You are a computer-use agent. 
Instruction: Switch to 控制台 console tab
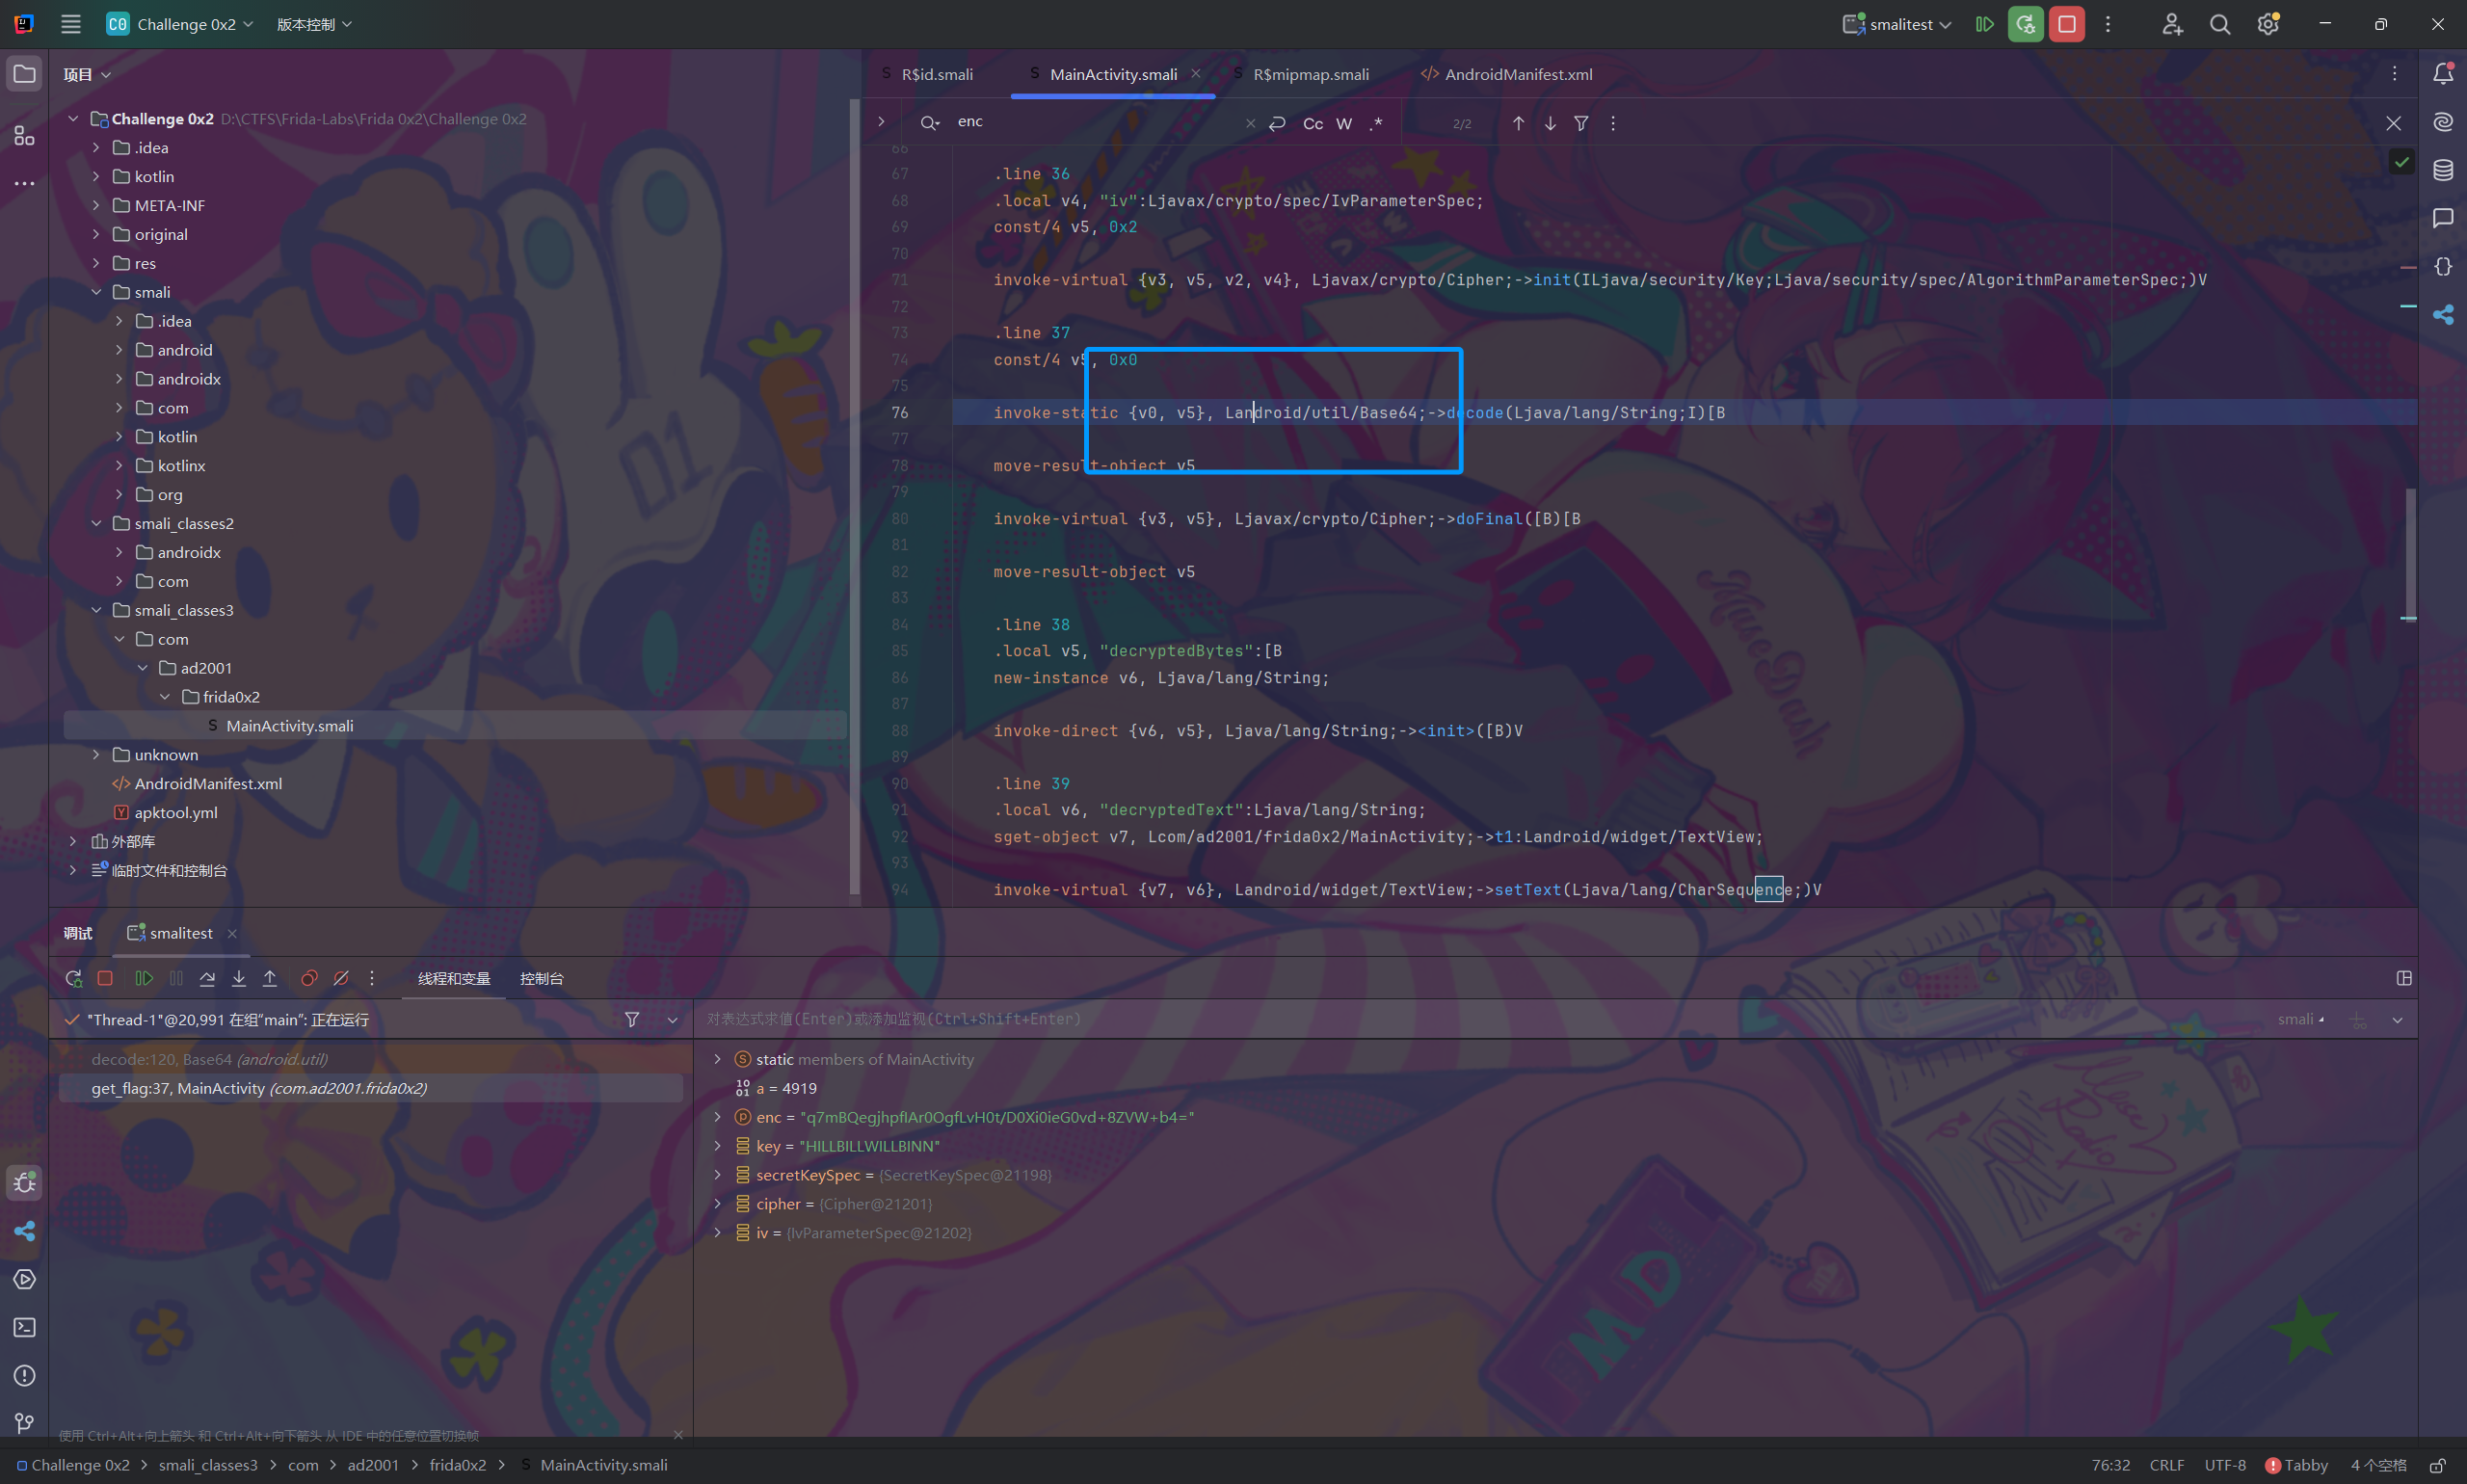pos(541,978)
